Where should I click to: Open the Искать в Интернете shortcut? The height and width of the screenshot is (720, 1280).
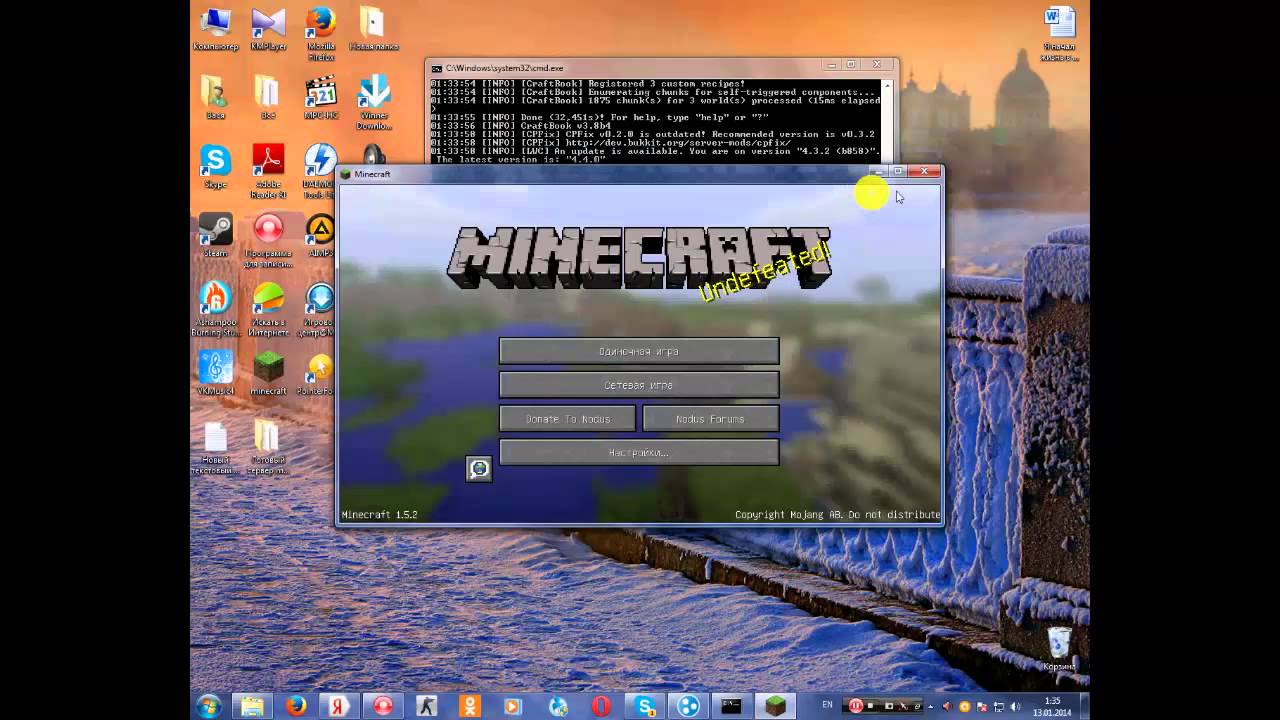pyautogui.click(x=268, y=309)
